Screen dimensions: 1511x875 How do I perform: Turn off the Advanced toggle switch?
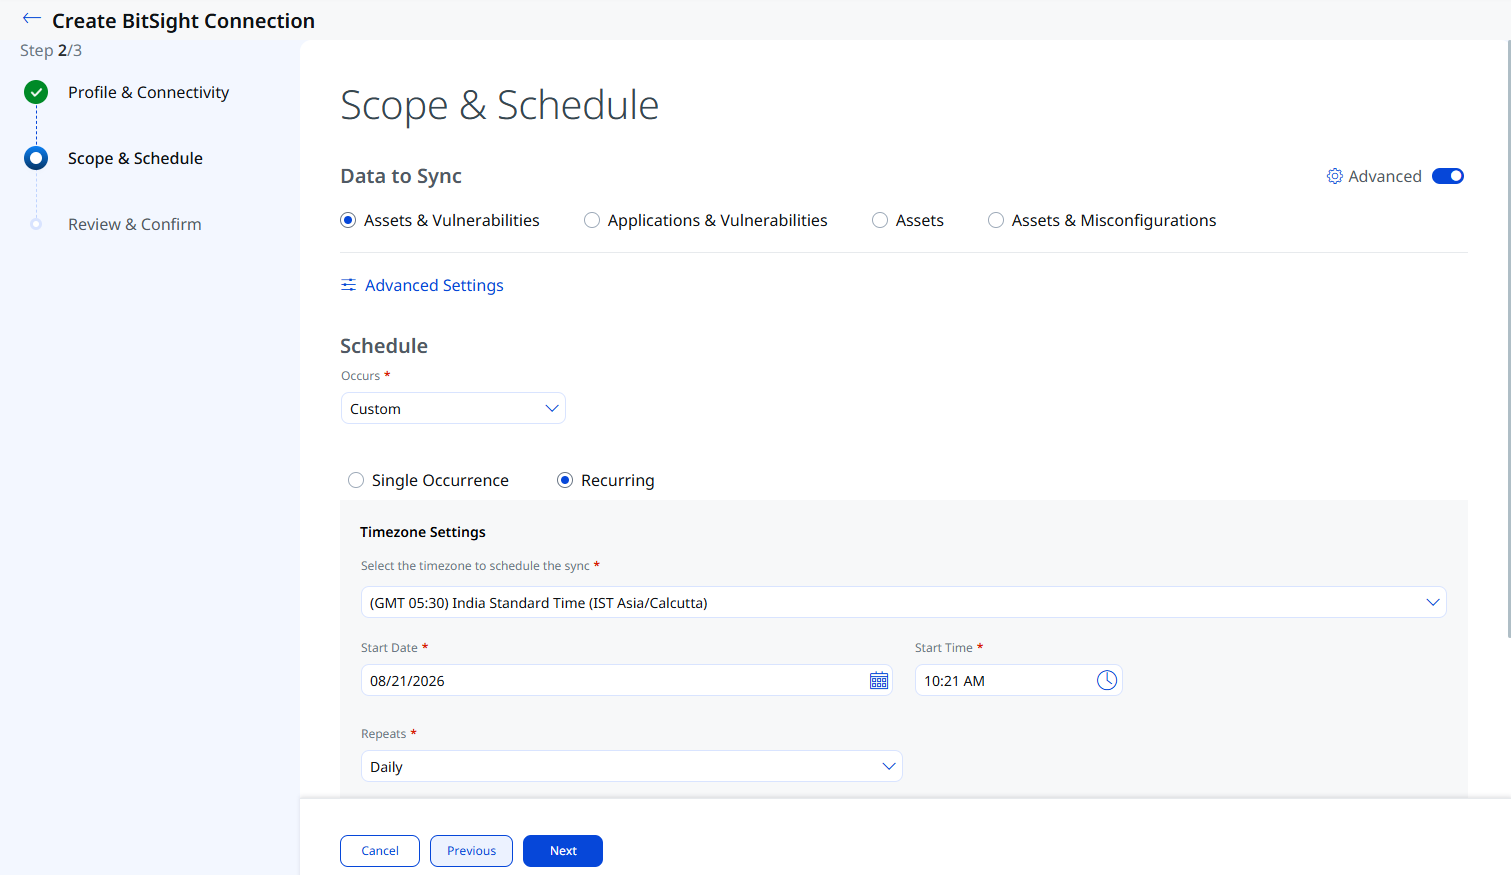tap(1448, 176)
